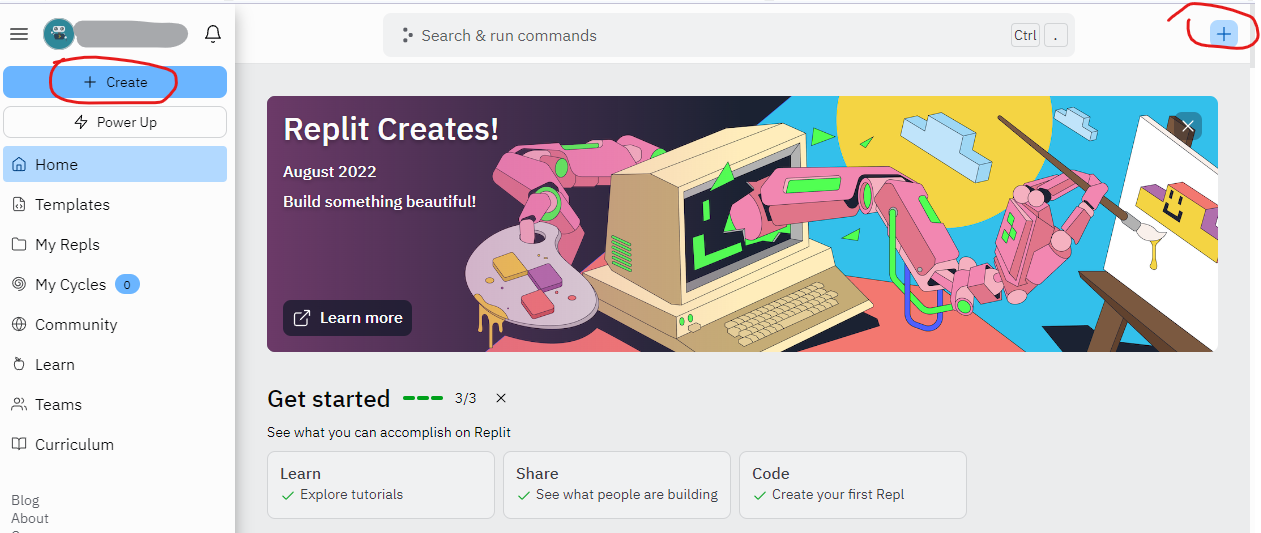Click the Ctrl key hint in search bar

pos(1025,35)
